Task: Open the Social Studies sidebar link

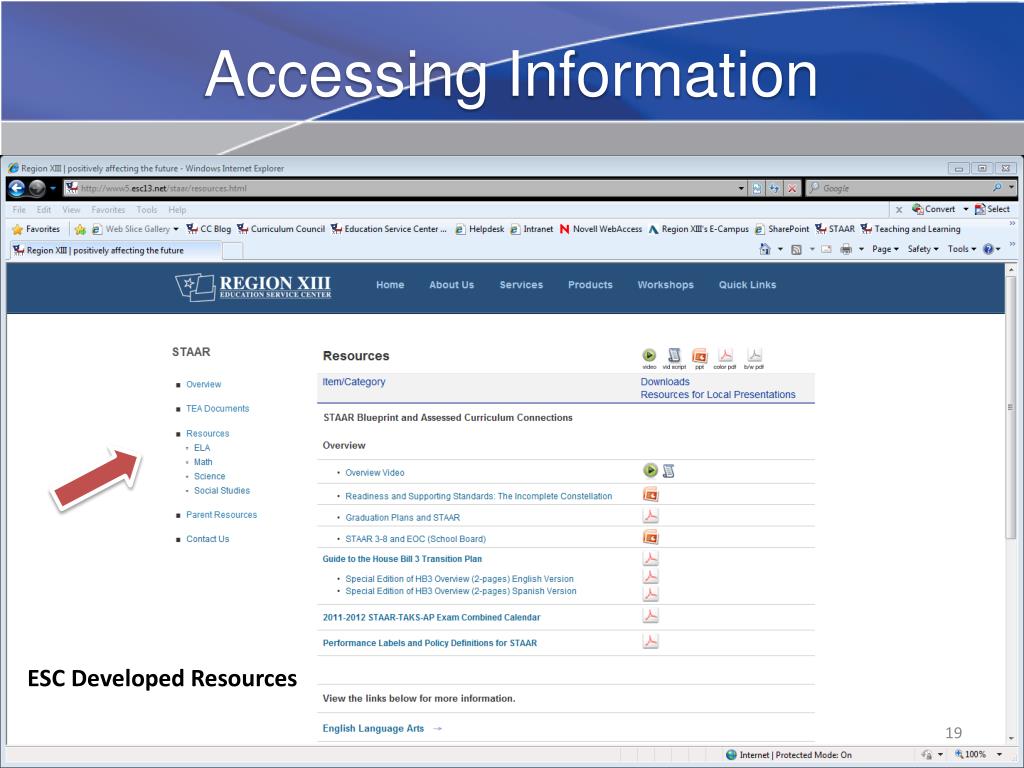Action: 221,490
